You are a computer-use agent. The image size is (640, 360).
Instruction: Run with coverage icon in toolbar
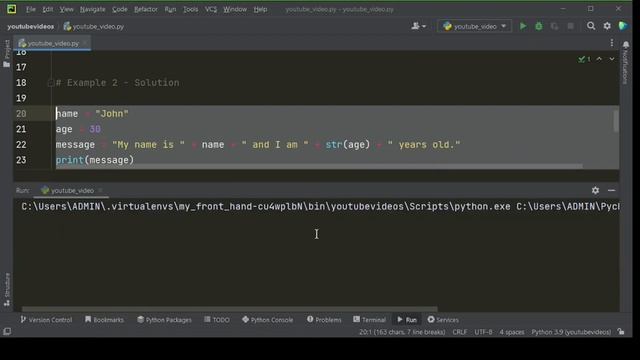pos(554,26)
